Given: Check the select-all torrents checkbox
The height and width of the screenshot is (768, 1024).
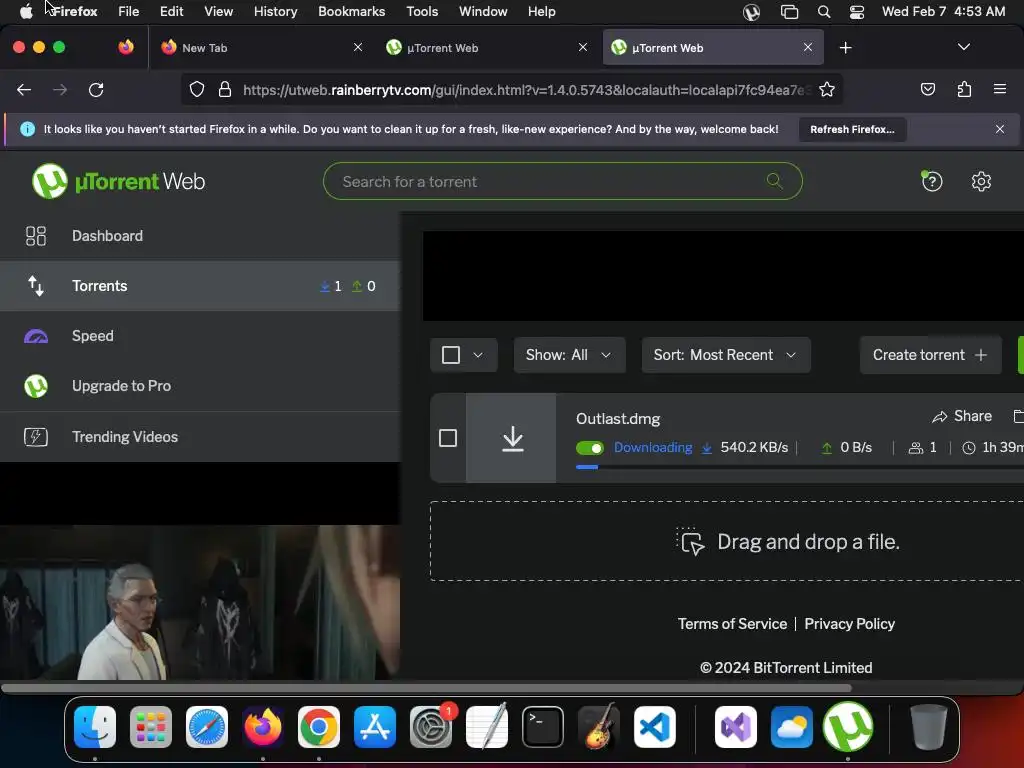Looking at the screenshot, I should coord(451,355).
